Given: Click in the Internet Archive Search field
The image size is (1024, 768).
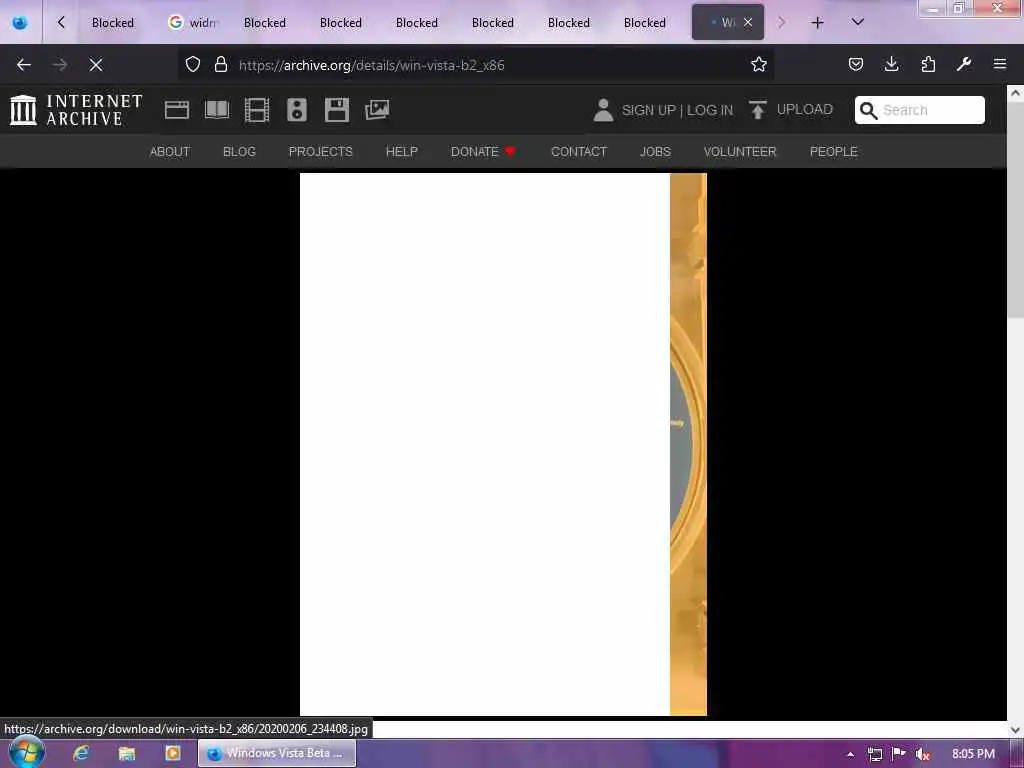Looking at the screenshot, I should (920, 110).
